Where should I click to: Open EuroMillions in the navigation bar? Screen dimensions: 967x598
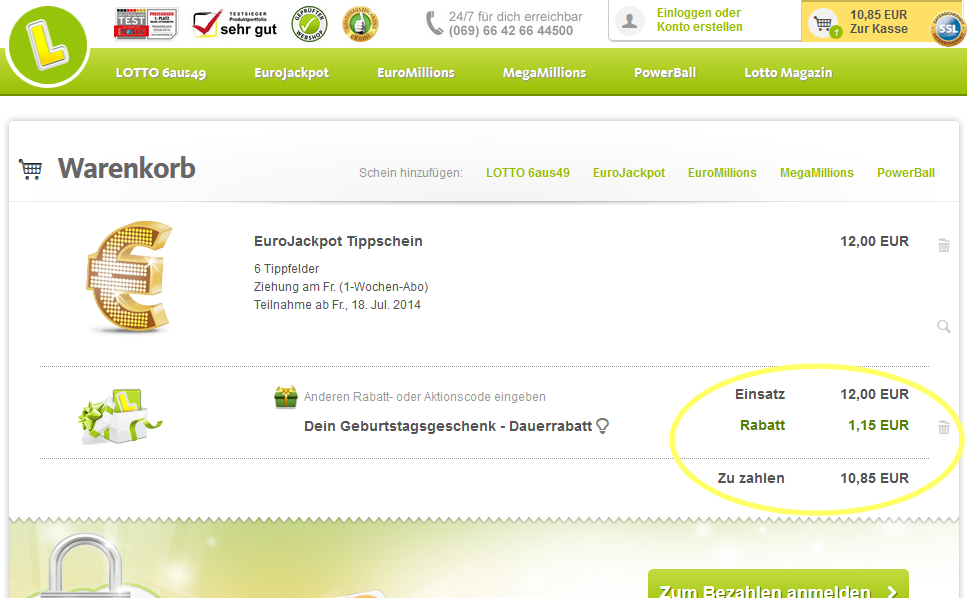pyautogui.click(x=416, y=73)
